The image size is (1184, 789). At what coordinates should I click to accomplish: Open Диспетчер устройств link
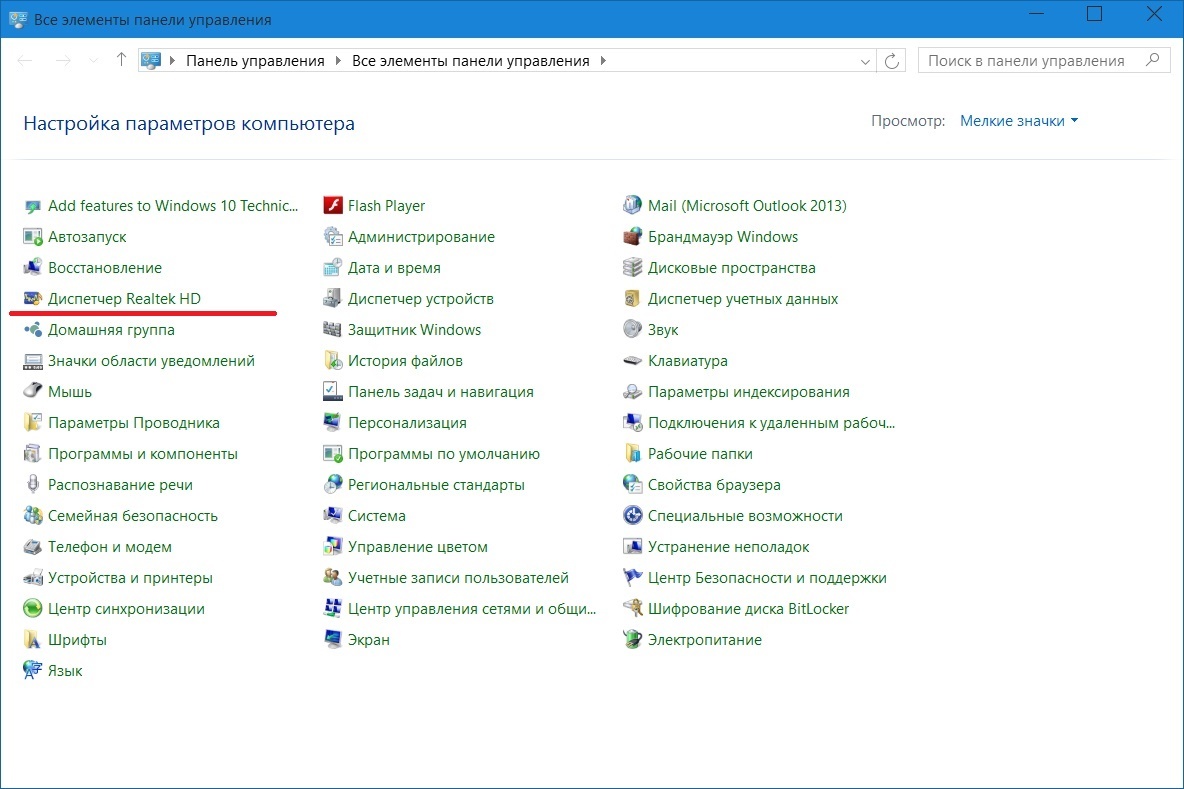click(x=420, y=299)
